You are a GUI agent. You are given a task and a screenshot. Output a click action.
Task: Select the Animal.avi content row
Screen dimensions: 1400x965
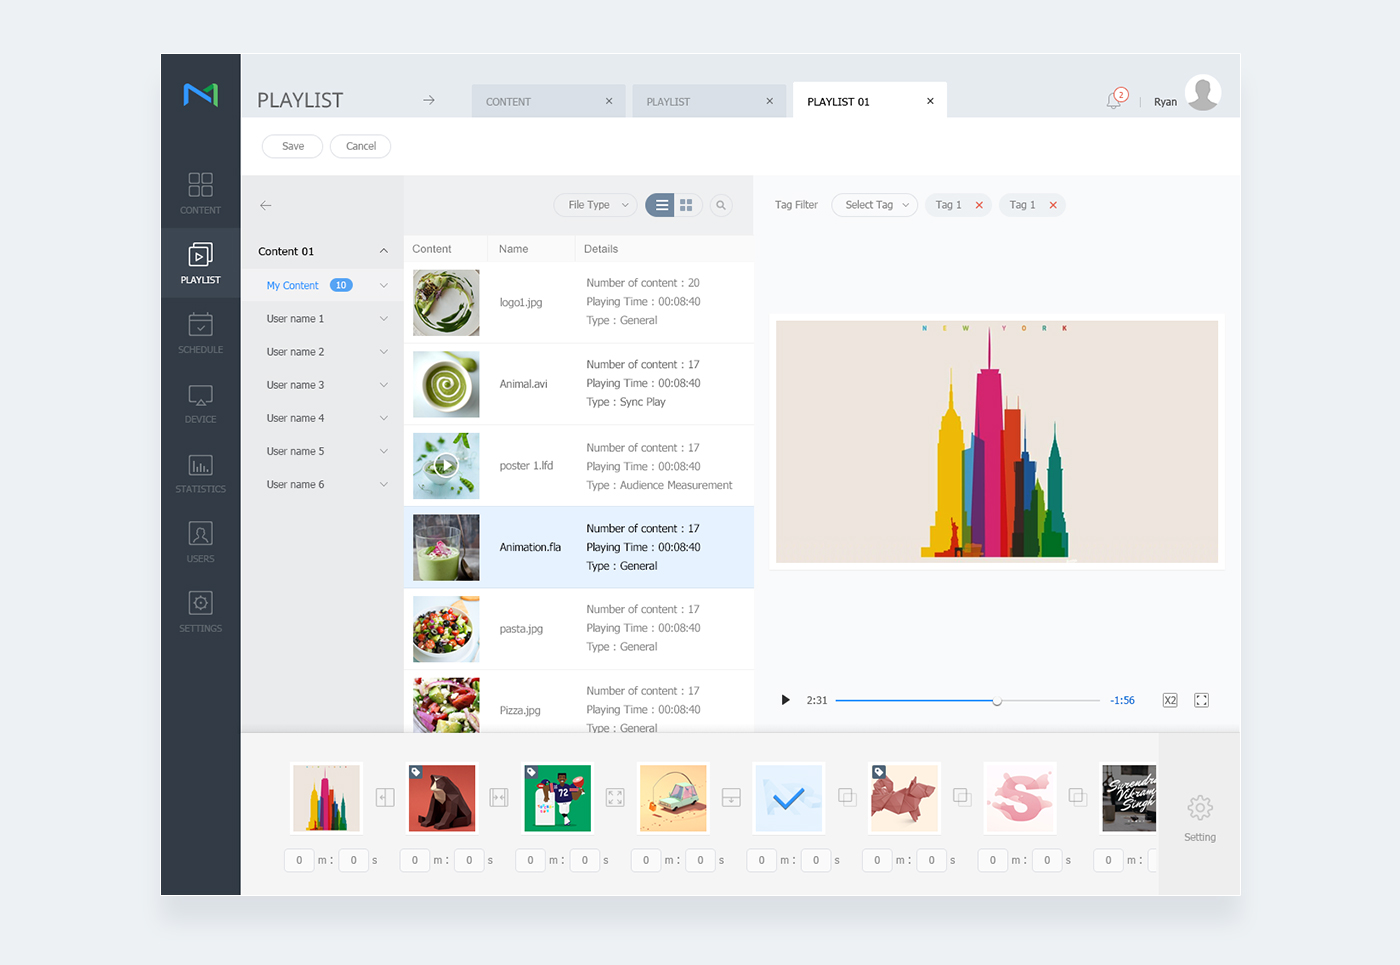click(579, 384)
